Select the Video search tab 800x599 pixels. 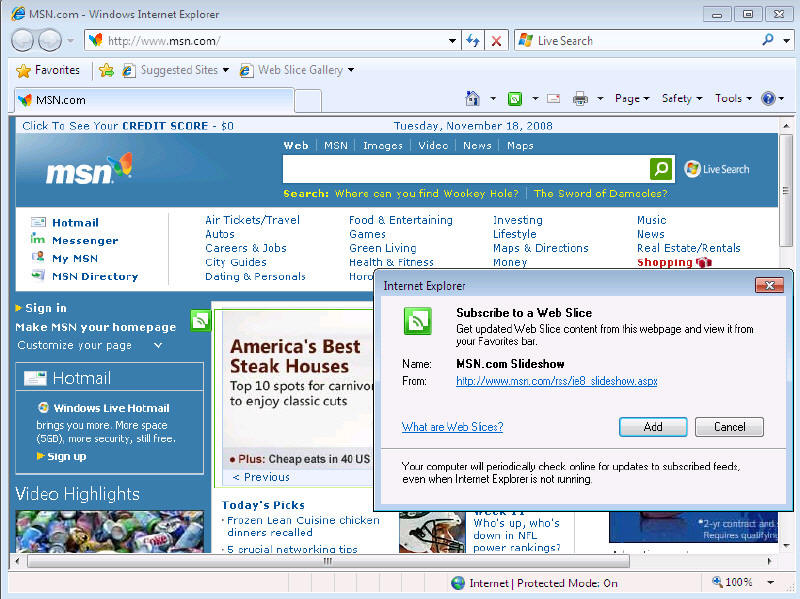pos(433,146)
